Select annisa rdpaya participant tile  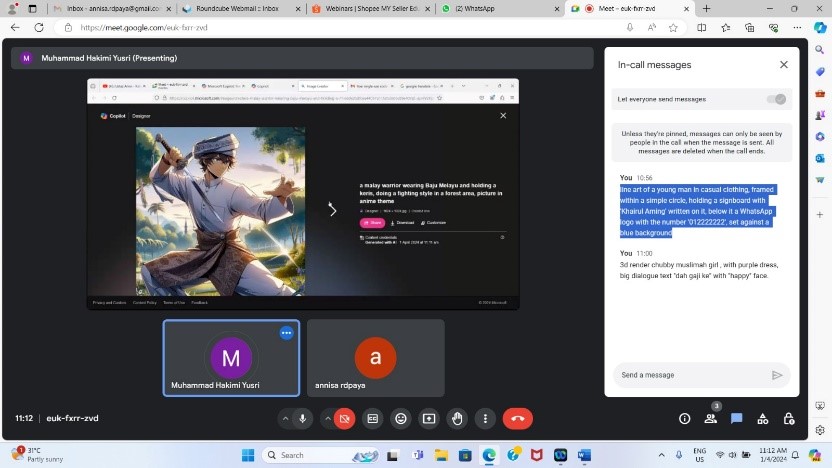pos(376,358)
